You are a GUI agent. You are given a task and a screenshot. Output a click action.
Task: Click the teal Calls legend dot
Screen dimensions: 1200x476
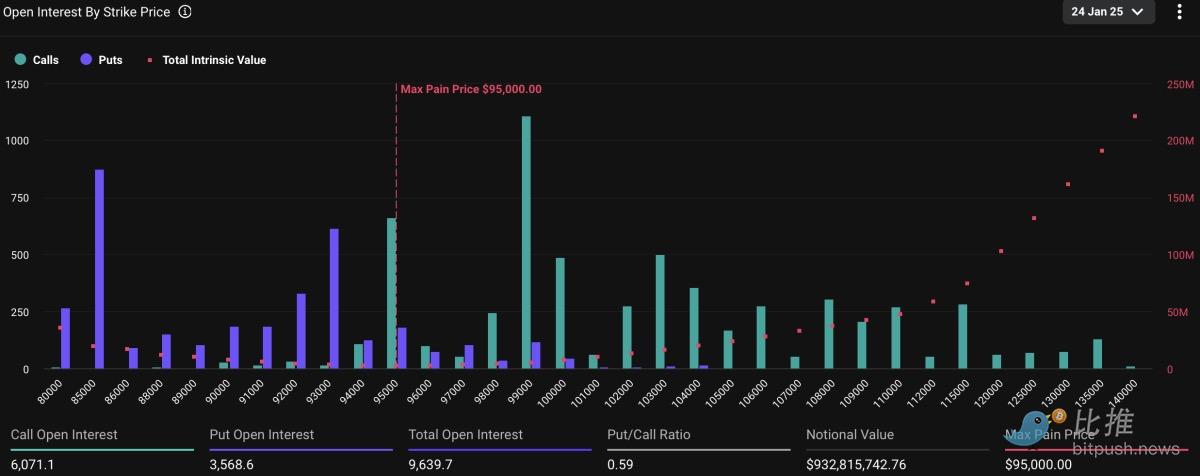[x=20, y=60]
